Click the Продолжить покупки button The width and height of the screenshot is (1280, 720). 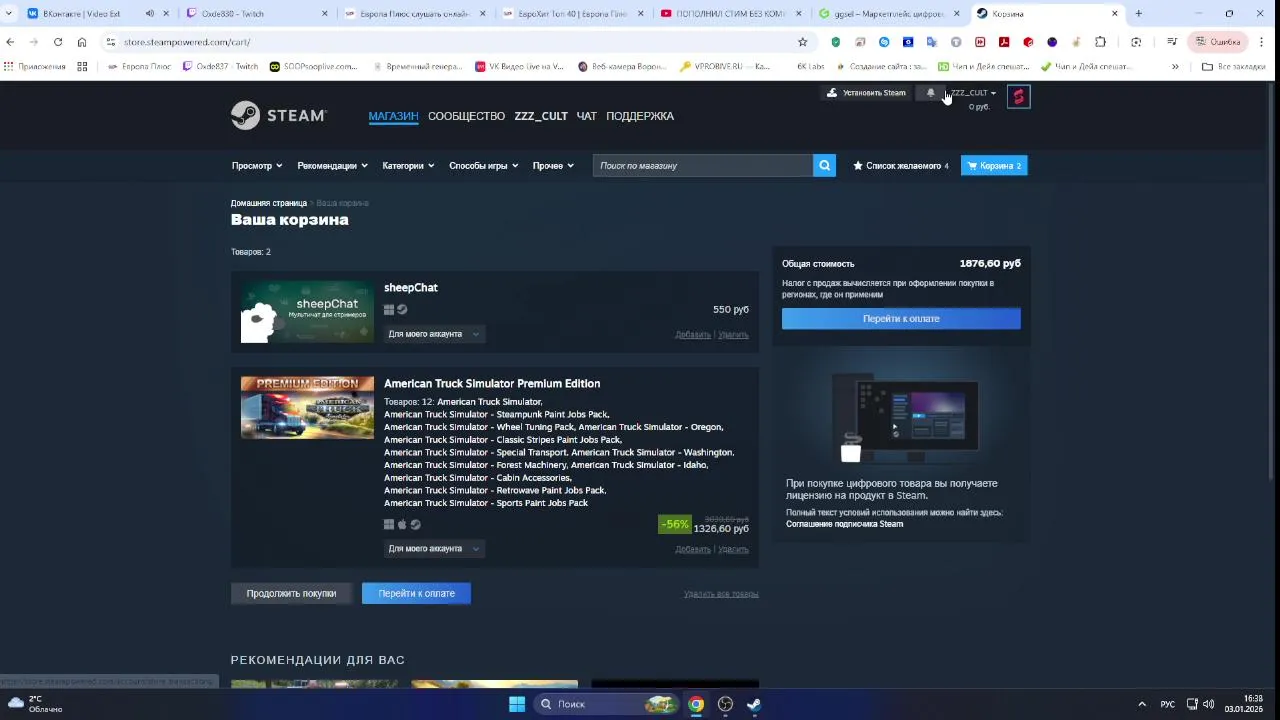[x=291, y=594]
